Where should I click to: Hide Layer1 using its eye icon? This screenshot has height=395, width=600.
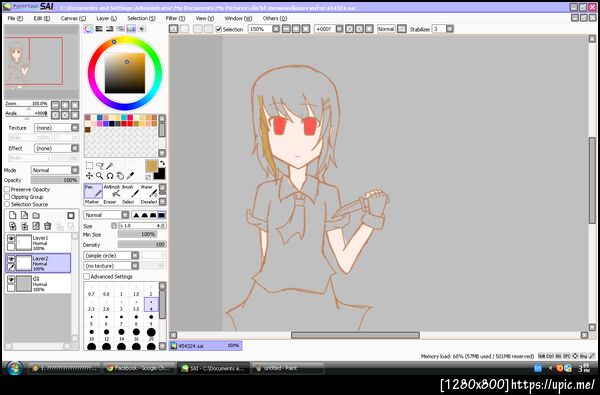point(11,238)
